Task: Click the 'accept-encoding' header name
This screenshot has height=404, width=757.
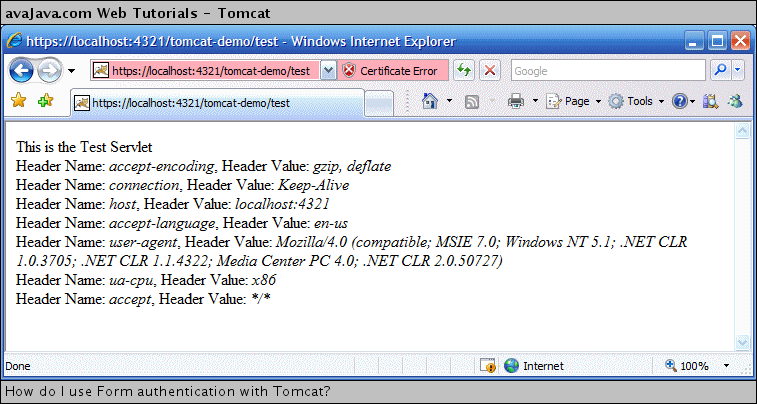Action: click(162, 166)
